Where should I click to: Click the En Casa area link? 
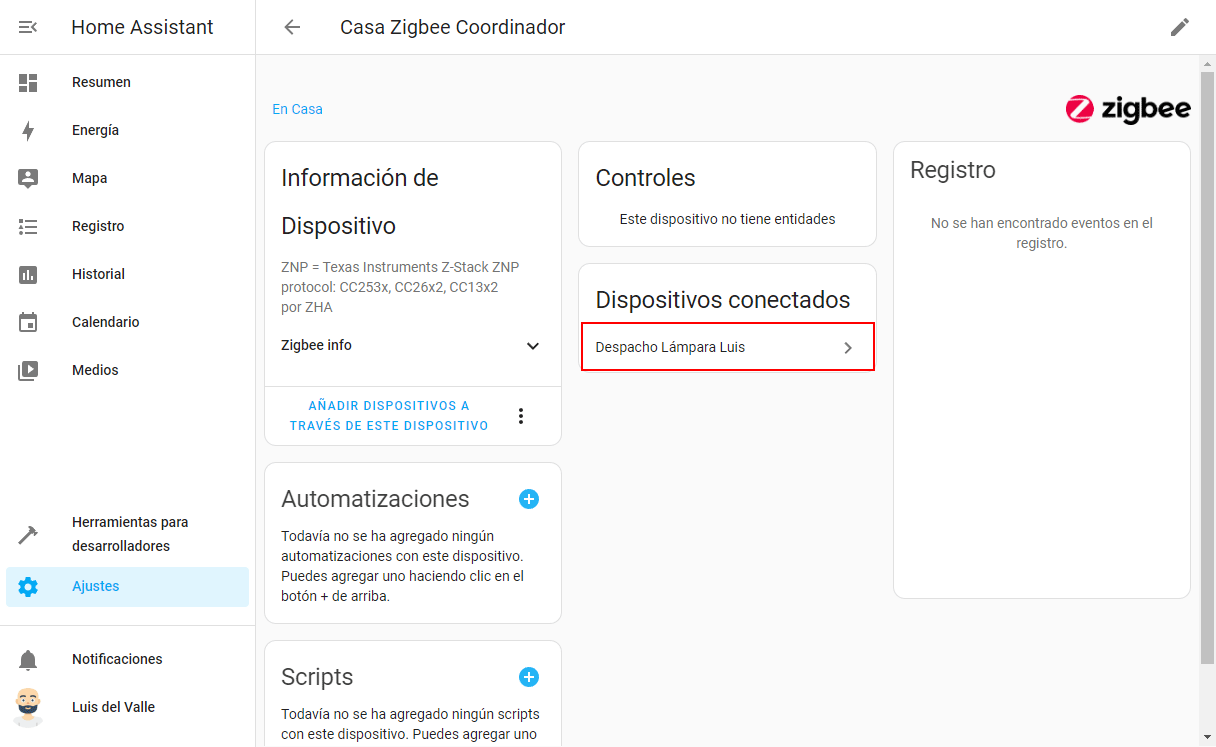tap(297, 109)
